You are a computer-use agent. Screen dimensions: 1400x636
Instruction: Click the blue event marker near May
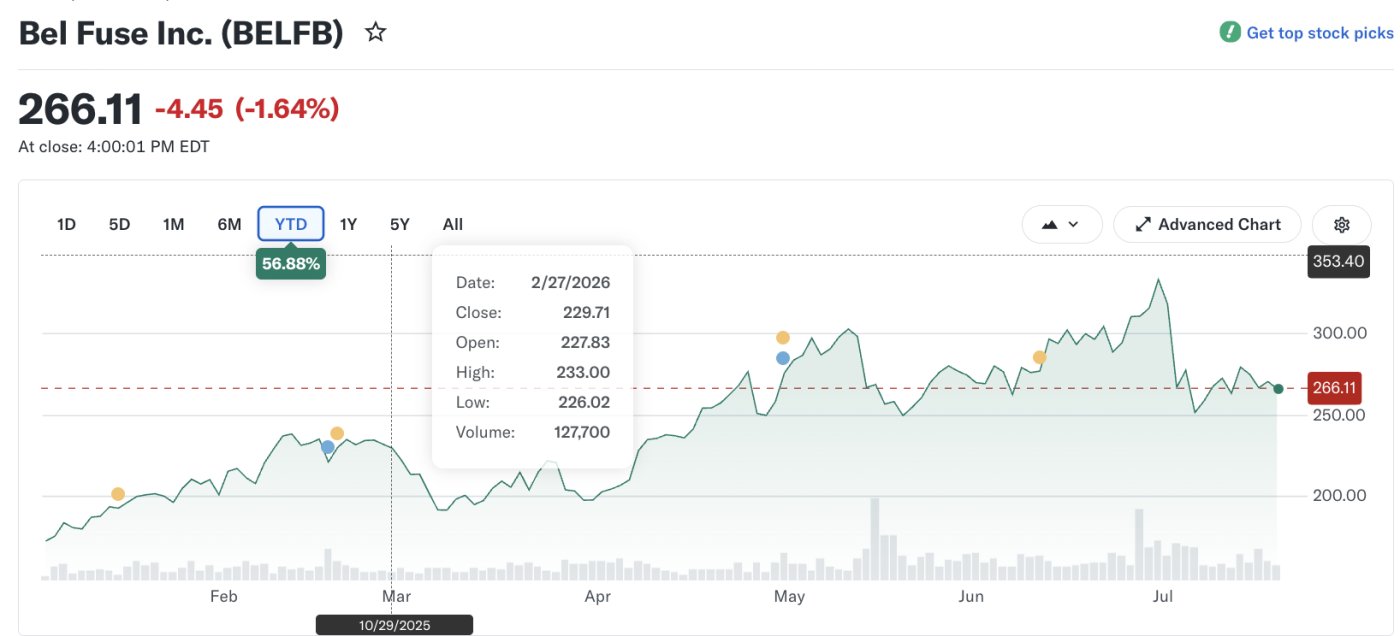[783, 358]
